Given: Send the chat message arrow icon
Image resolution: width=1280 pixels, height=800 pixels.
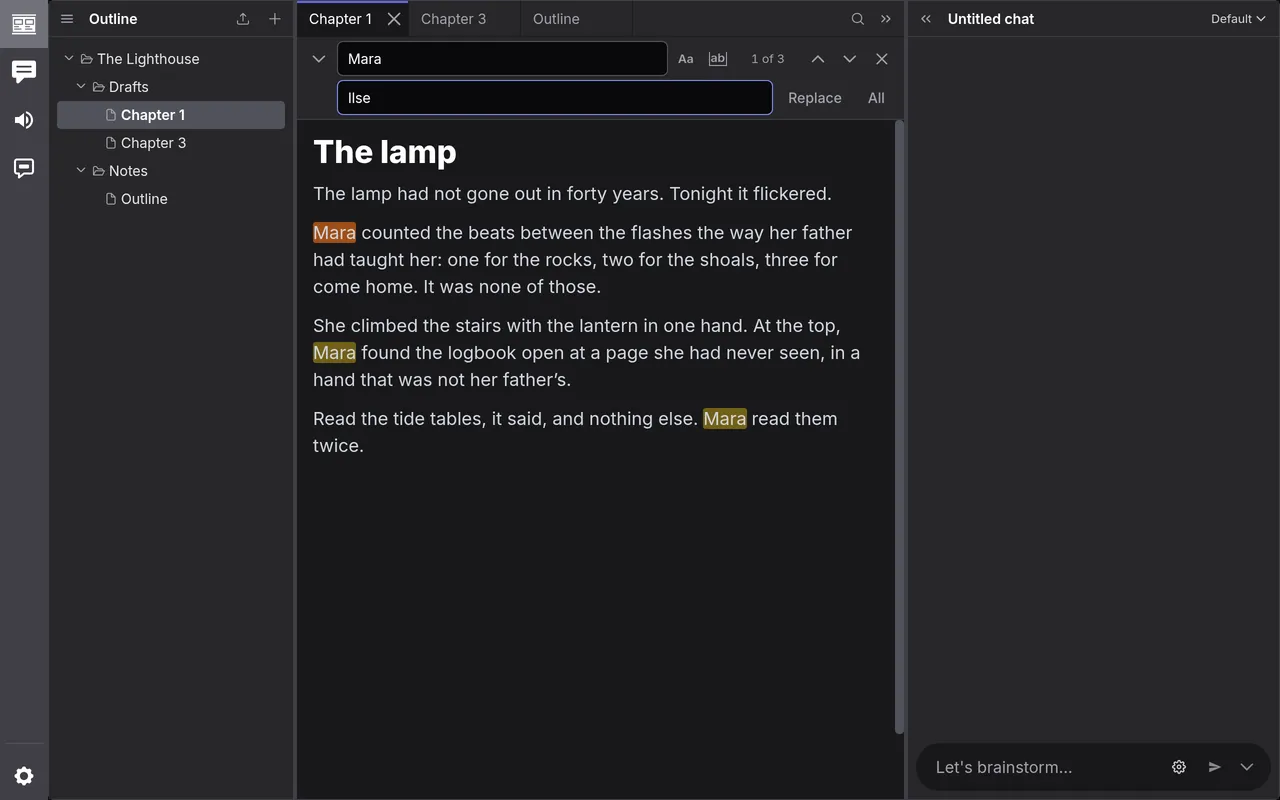Looking at the screenshot, I should (1215, 767).
